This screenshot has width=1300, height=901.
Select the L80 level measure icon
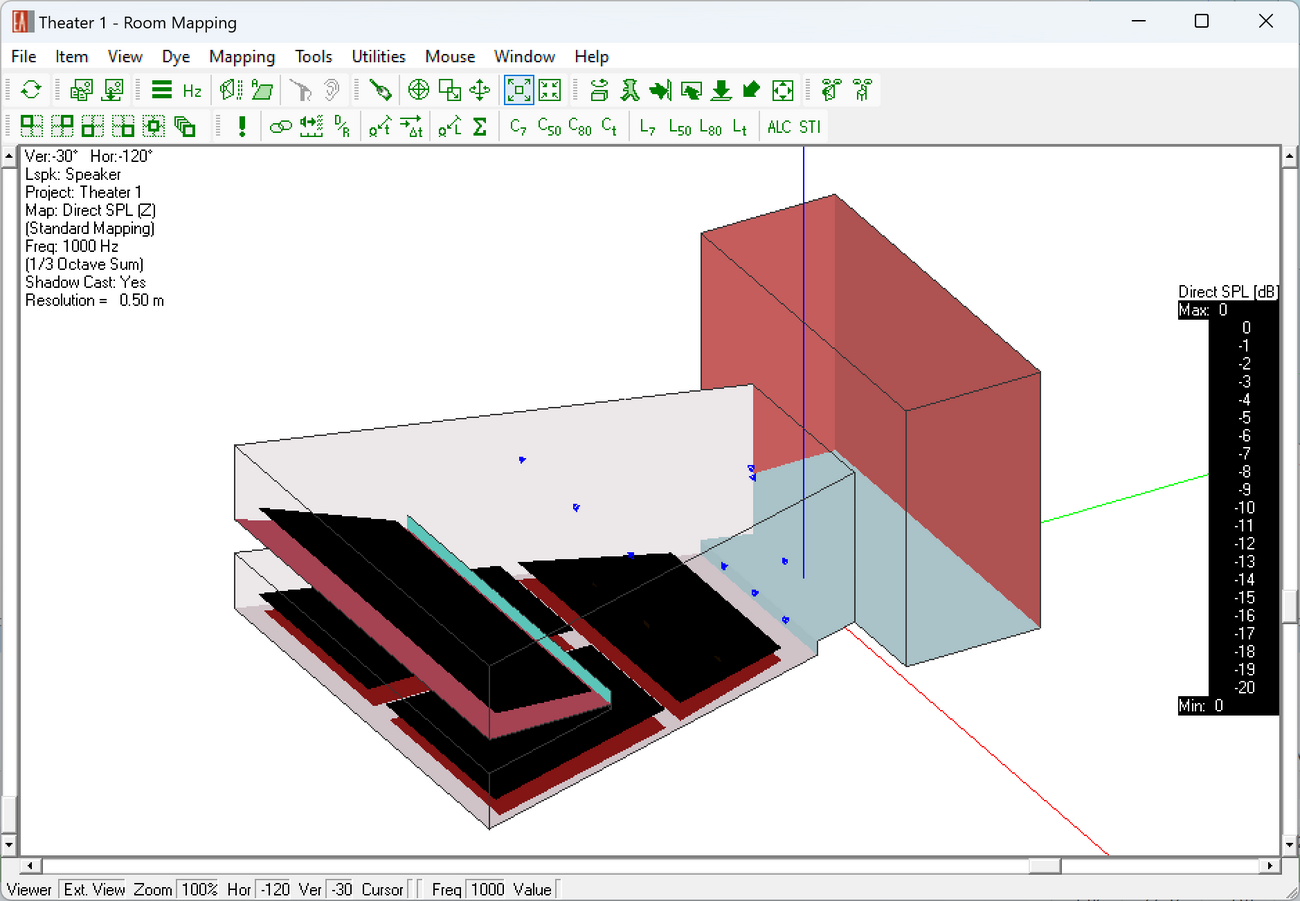[710, 127]
